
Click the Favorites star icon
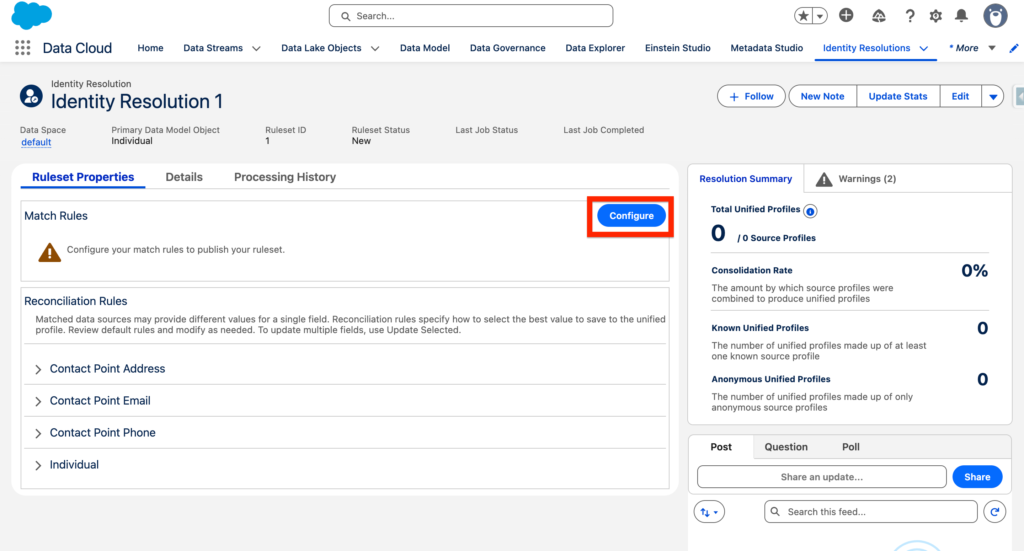[804, 16]
